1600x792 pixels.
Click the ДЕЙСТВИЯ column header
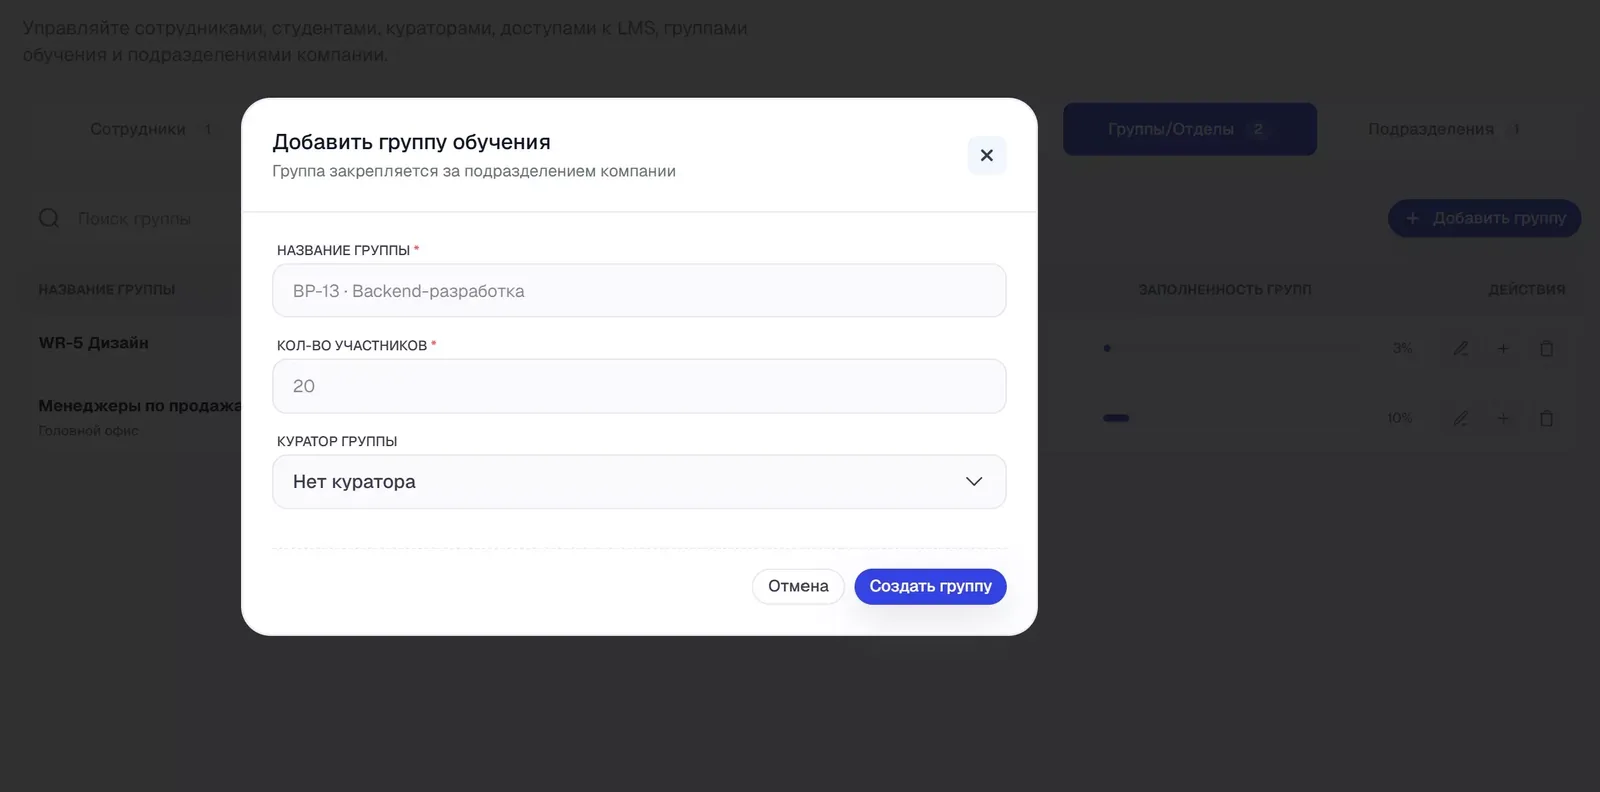click(1527, 290)
